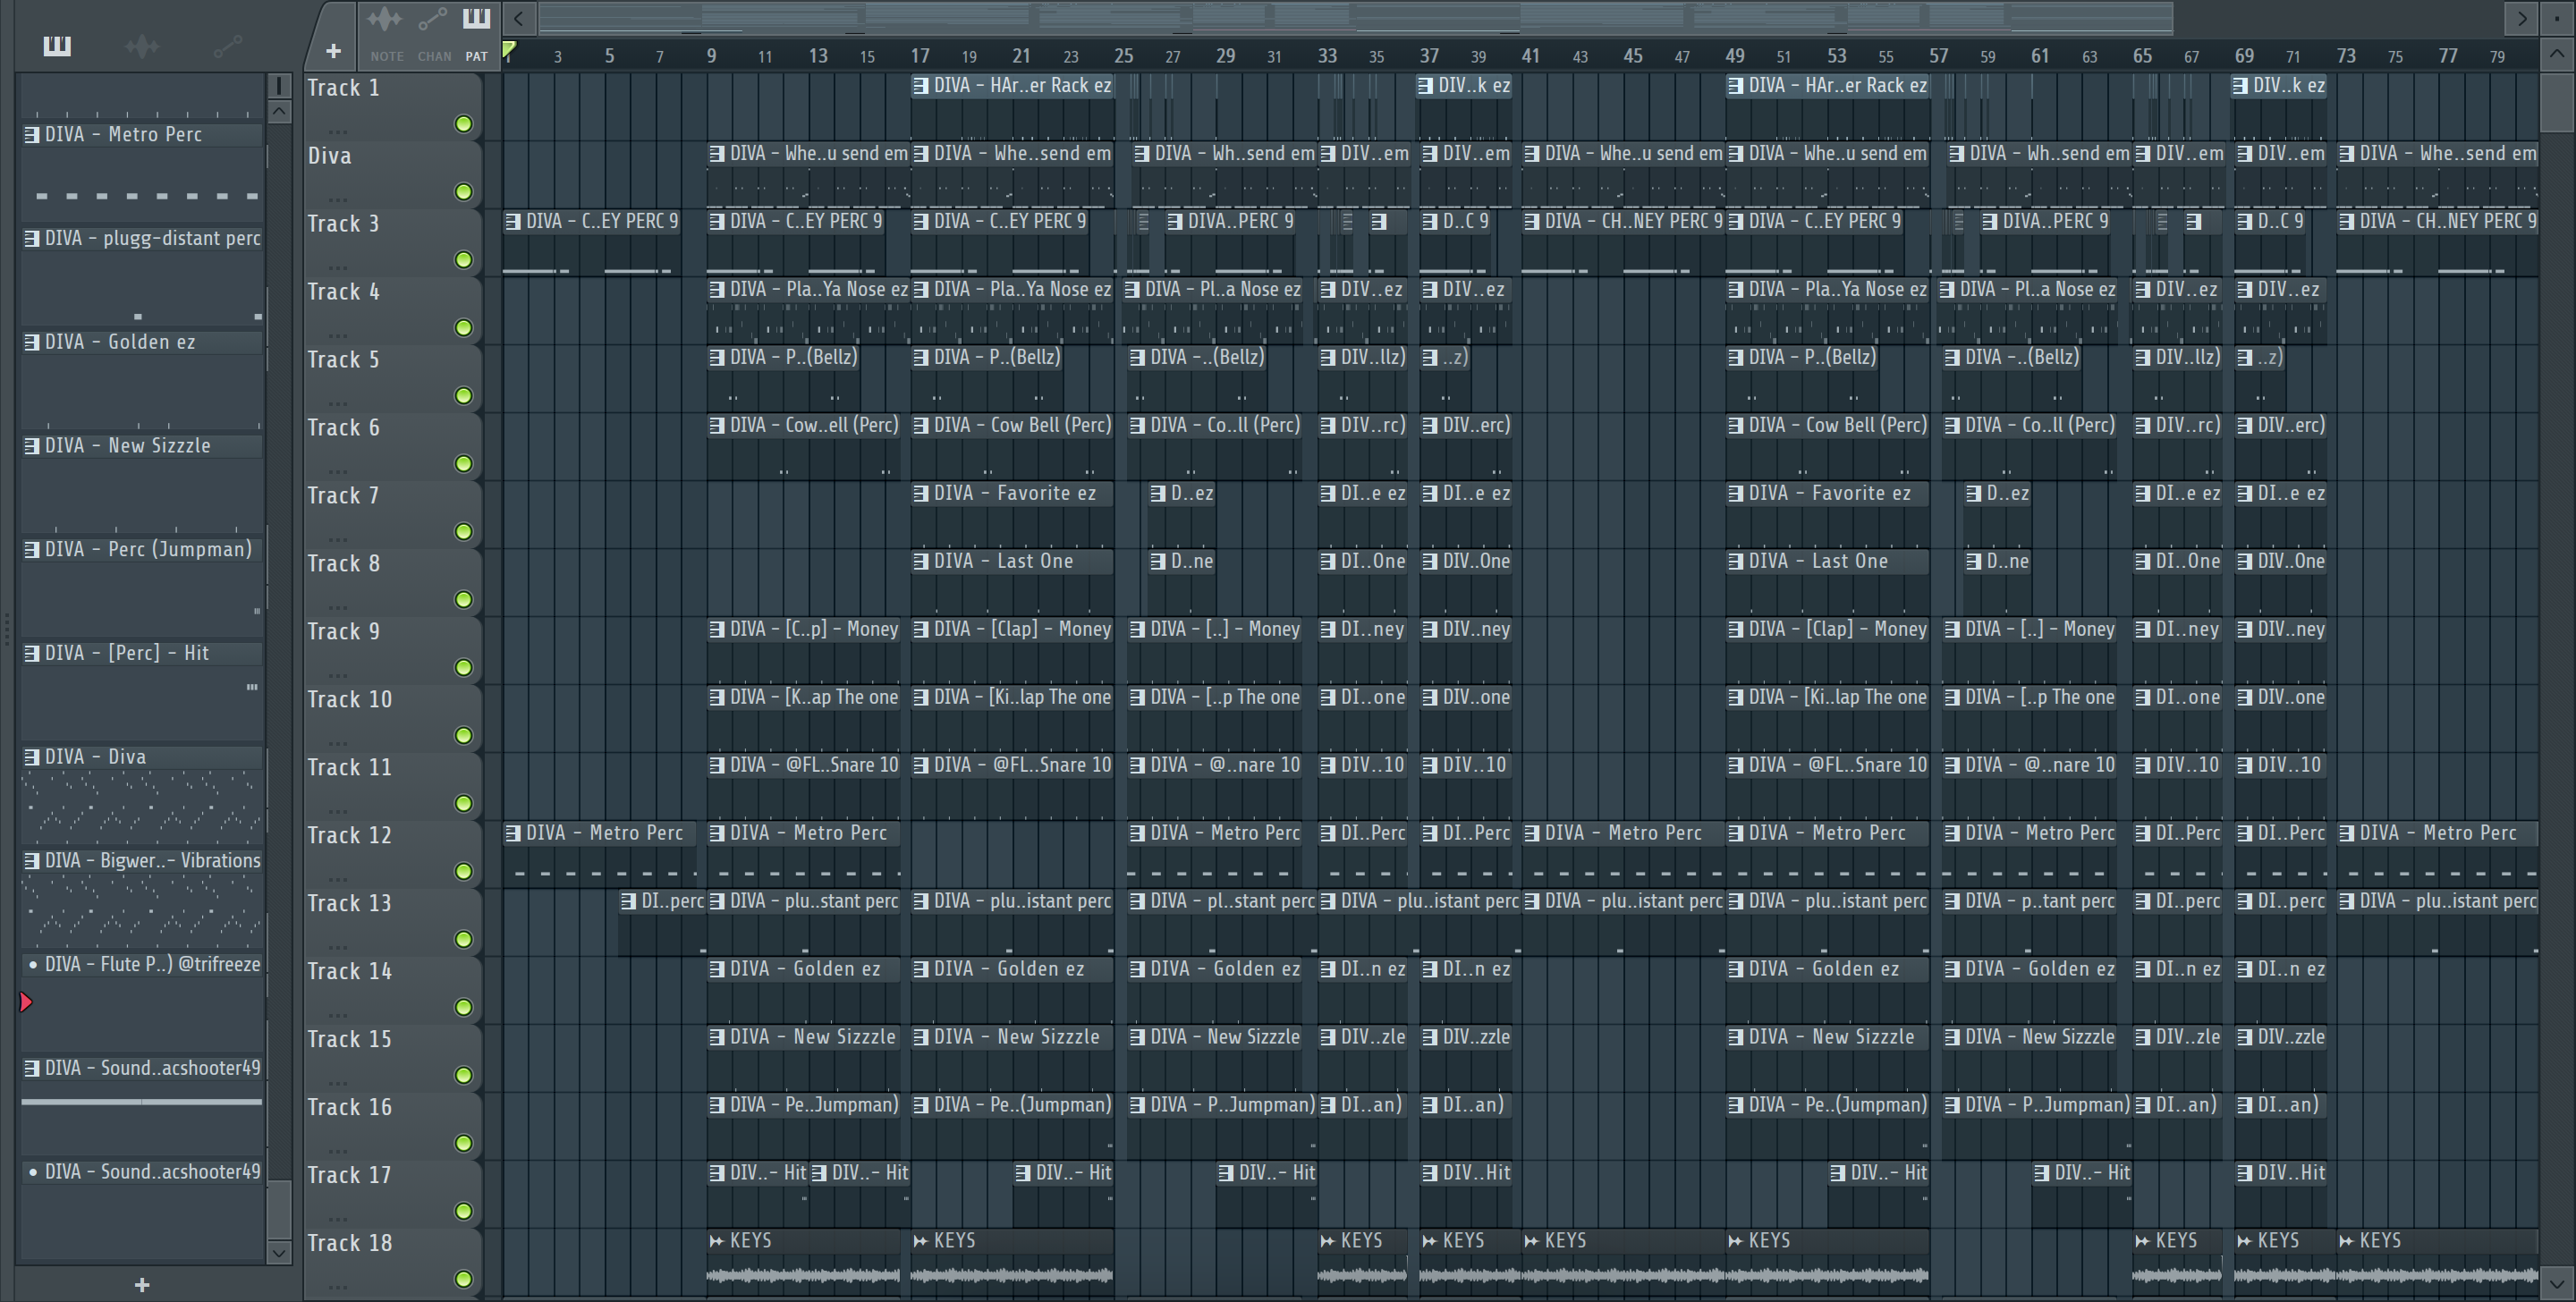Open menu of first Golden ez clip on Track 14
Image resolution: width=2576 pixels, height=1302 pixels.
[716, 970]
